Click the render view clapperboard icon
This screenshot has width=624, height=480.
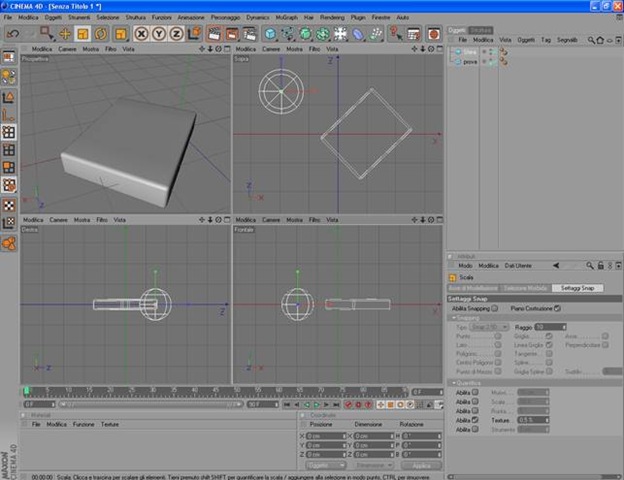pos(214,34)
